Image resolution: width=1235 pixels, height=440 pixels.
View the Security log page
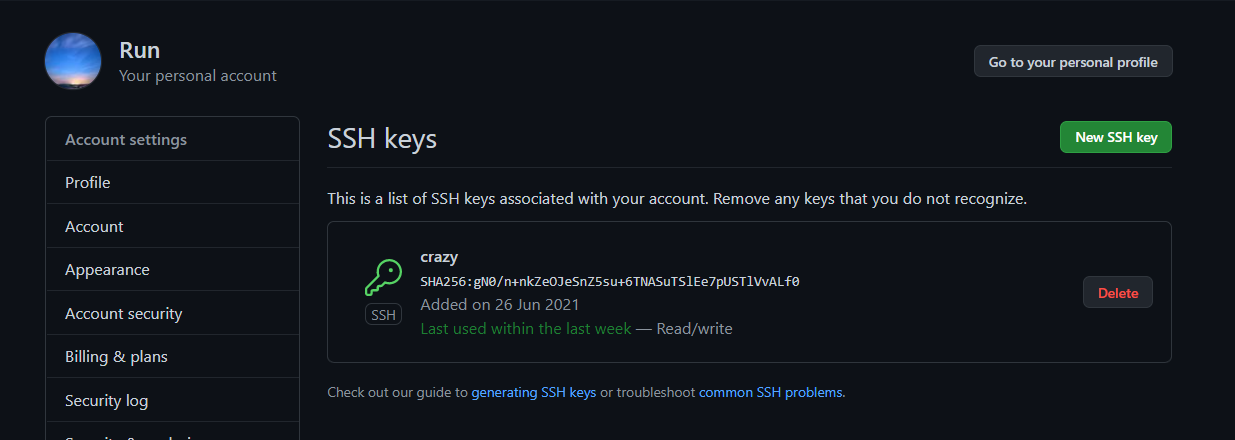coord(172,400)
